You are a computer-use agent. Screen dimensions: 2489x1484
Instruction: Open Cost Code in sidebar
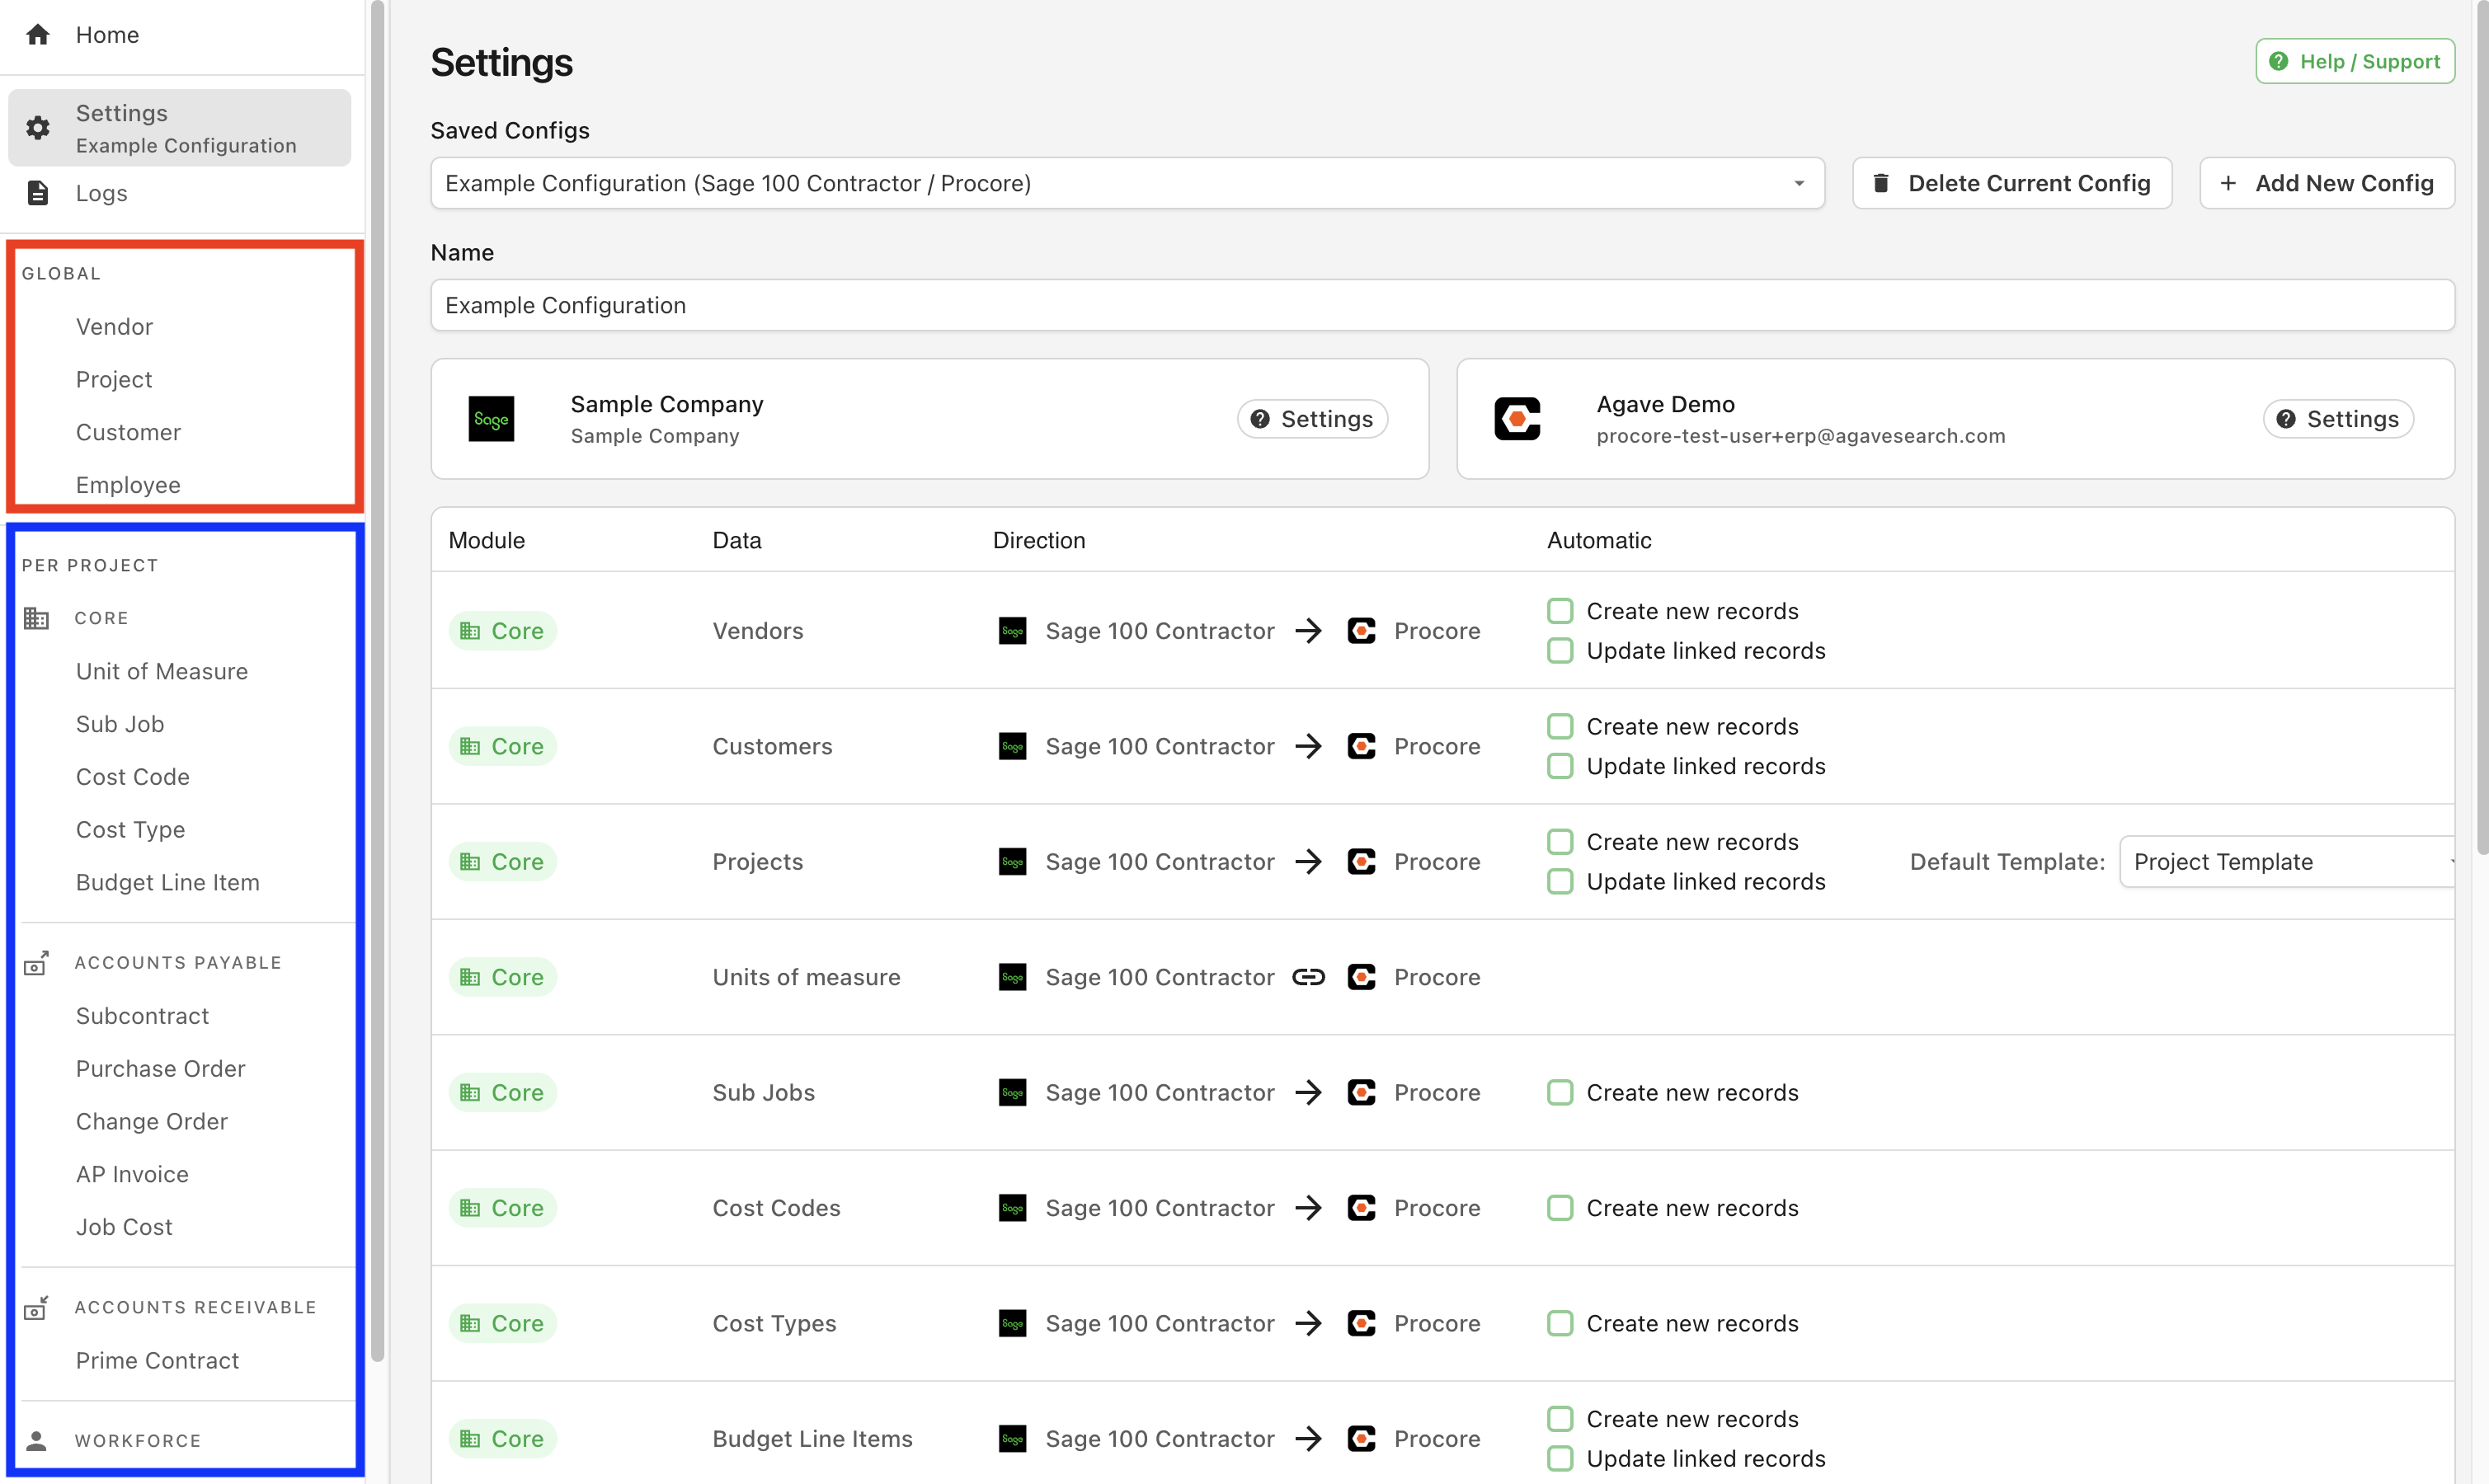pyautogui.click(x=133, y=777)
